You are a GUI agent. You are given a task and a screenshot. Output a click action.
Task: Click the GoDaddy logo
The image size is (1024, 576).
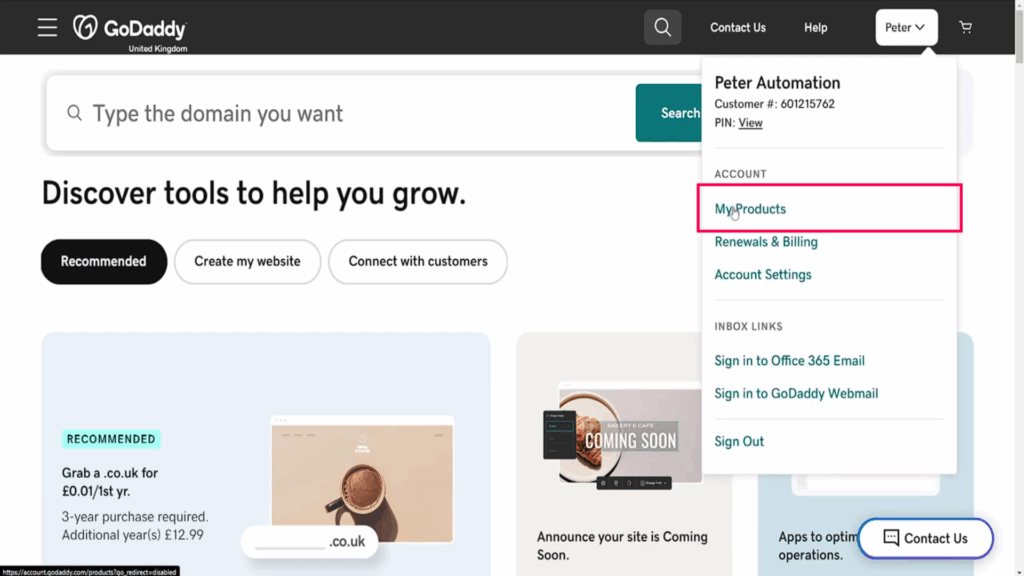click(x=130, y=28)
